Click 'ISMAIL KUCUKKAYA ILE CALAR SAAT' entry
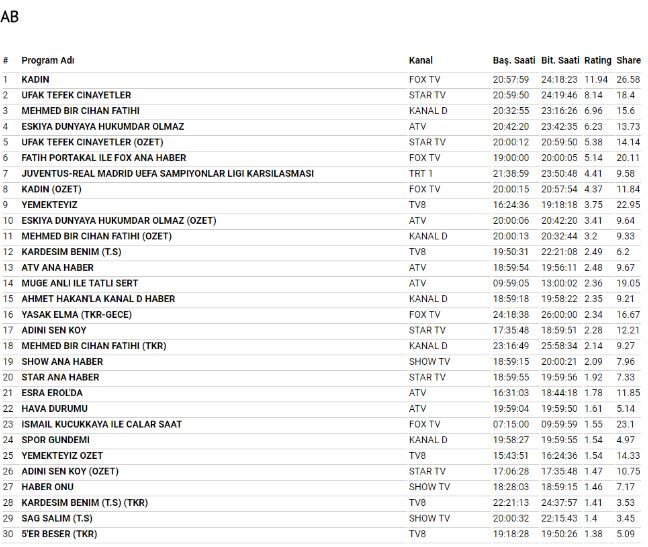The width and height of the screenshot is (648, 547). click(x=102, y=424)
